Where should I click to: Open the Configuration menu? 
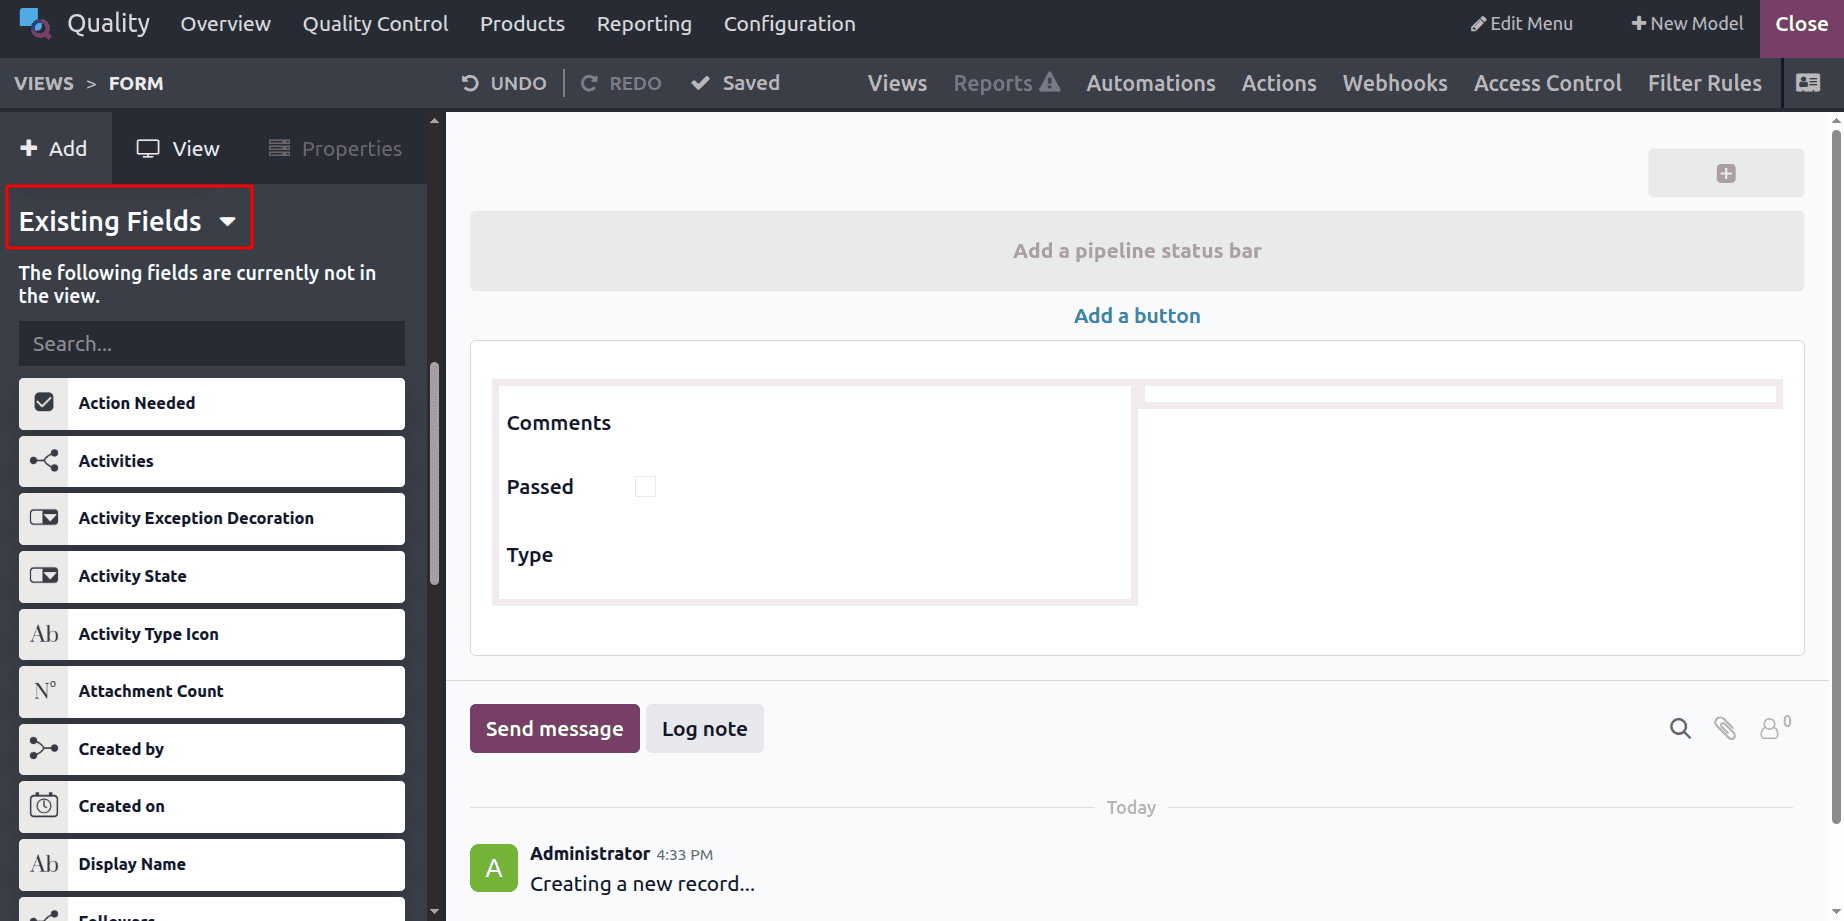[790, 23]
